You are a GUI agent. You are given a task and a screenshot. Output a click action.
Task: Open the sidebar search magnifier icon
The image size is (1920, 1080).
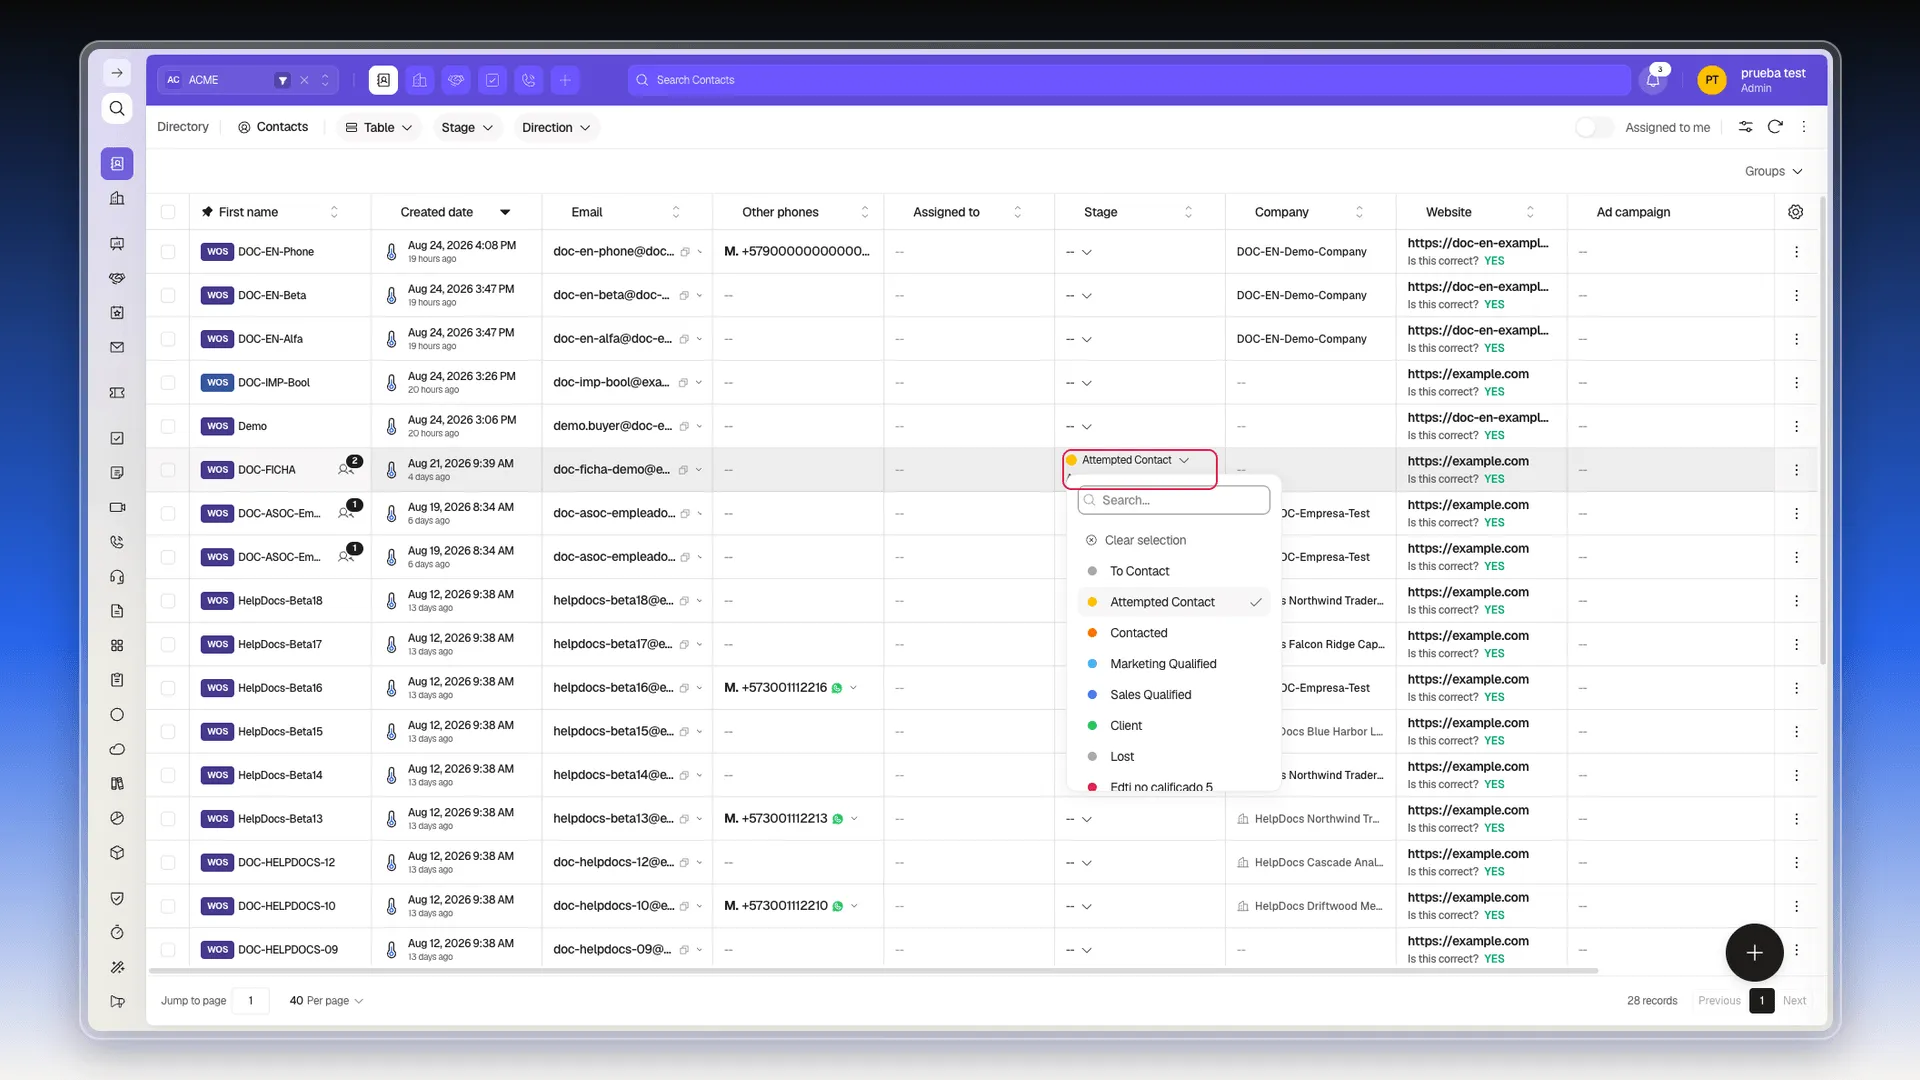coord(117,108)
